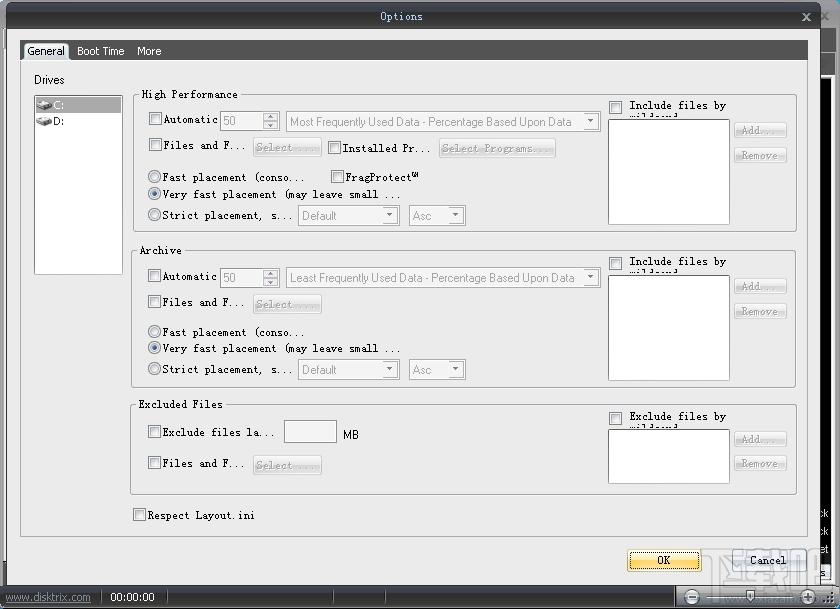Image resolution: width=840 pixels, height=609 pixels.
Task: Decrease High Performance percentage spinner down
Action: tap(271, 125)
